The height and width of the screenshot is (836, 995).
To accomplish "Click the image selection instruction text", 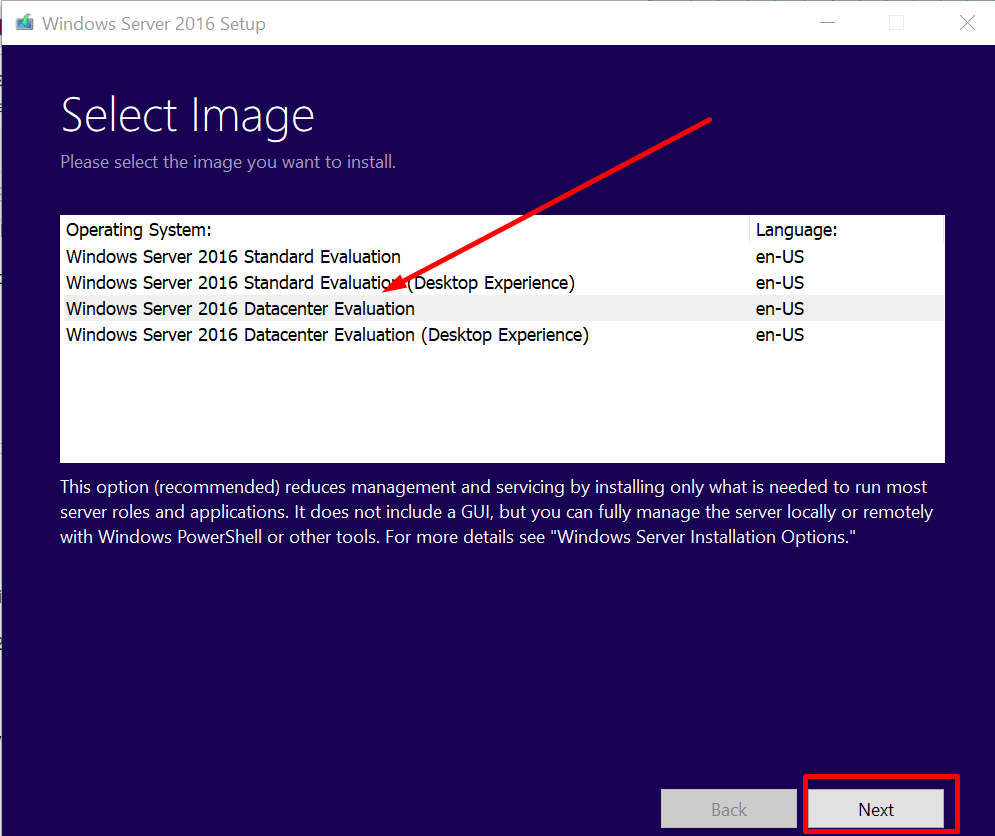I will click(228, 161).
